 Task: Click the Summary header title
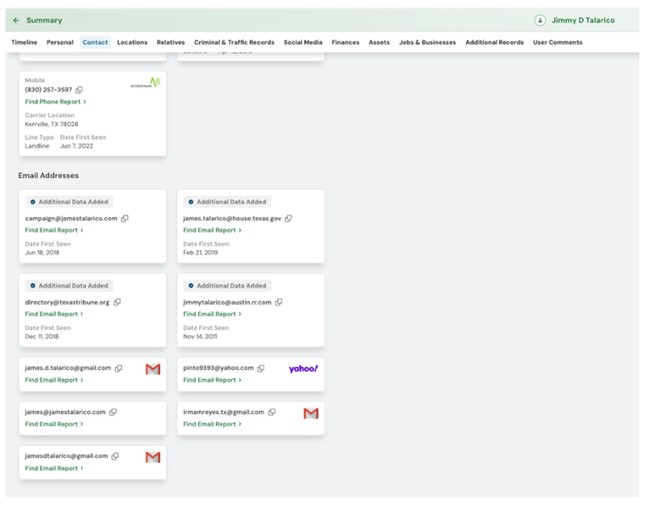[x=44, y=20]
